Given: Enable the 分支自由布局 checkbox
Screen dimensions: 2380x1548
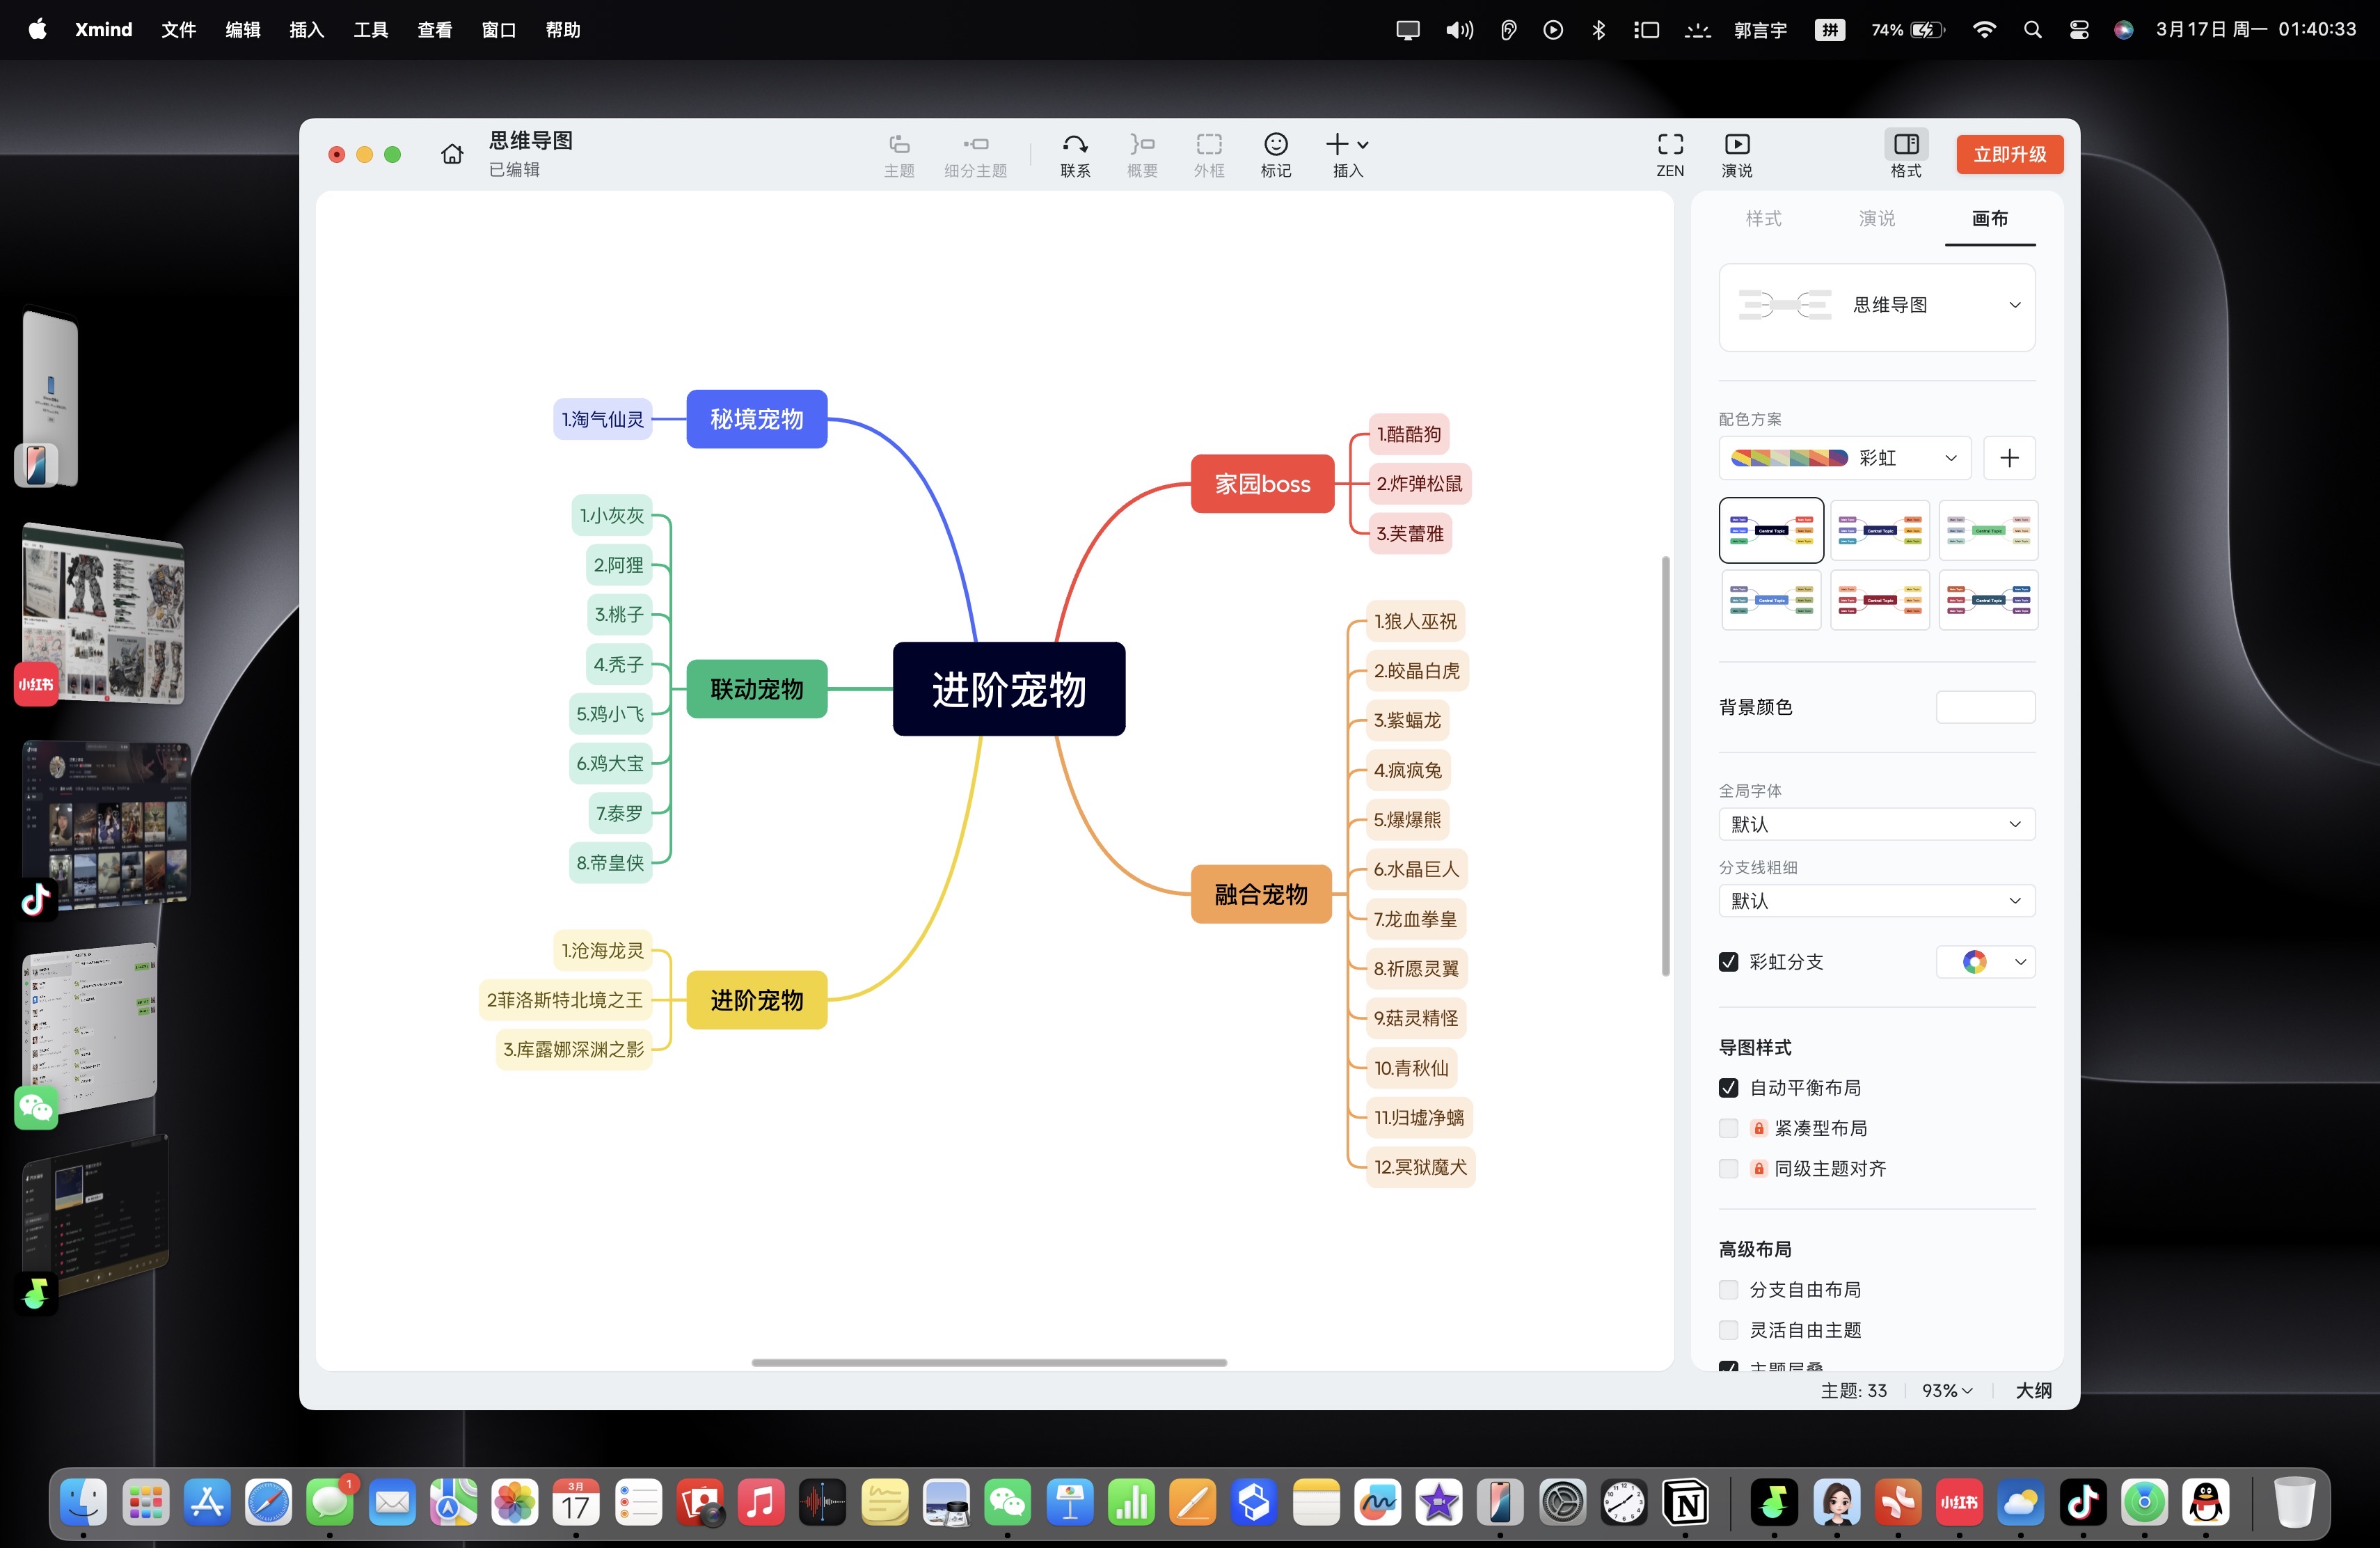Looking at the screenshot, I should pos(1728,1290).
